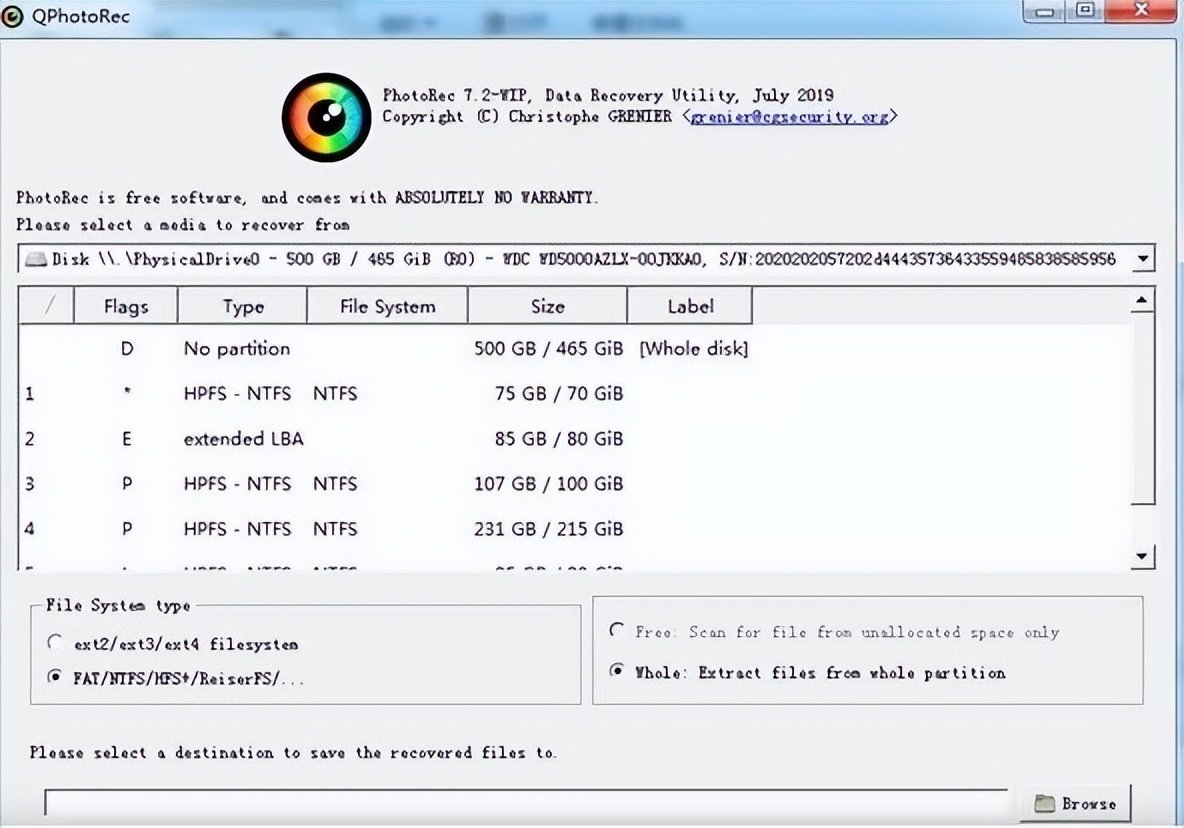Select partition 1 NTFS 75 GB row
Viewport: 1184px width, 828px height.
[400, 394]
